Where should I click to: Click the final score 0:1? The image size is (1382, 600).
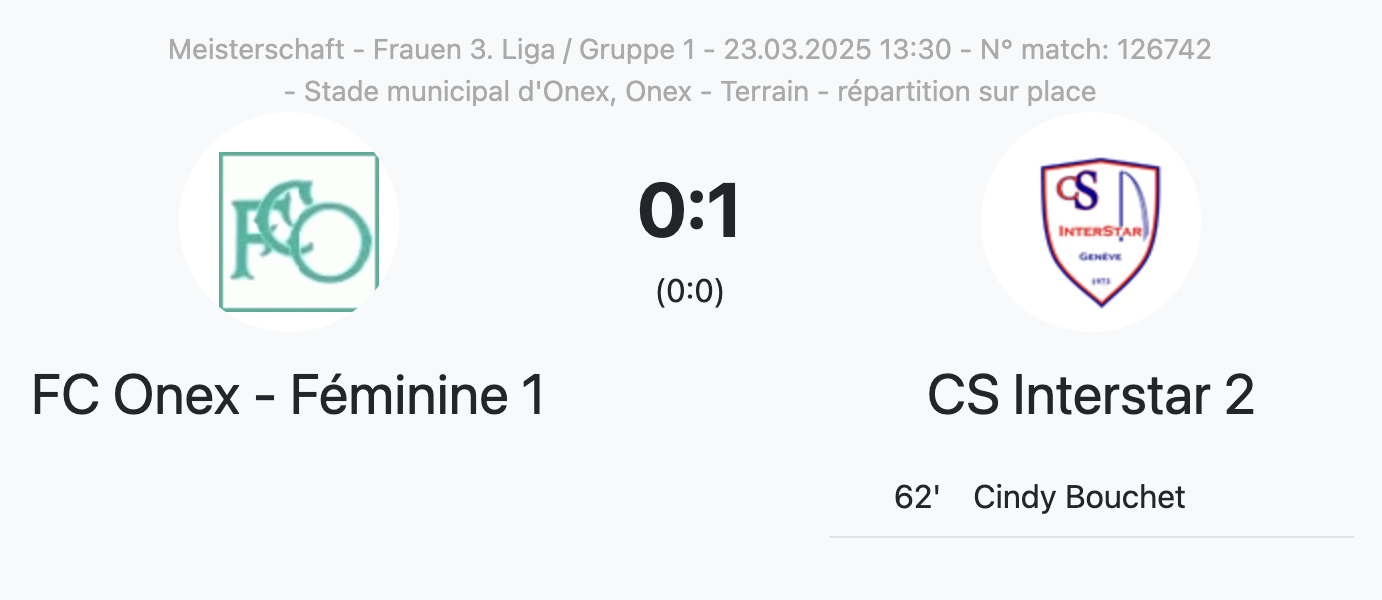690,211
